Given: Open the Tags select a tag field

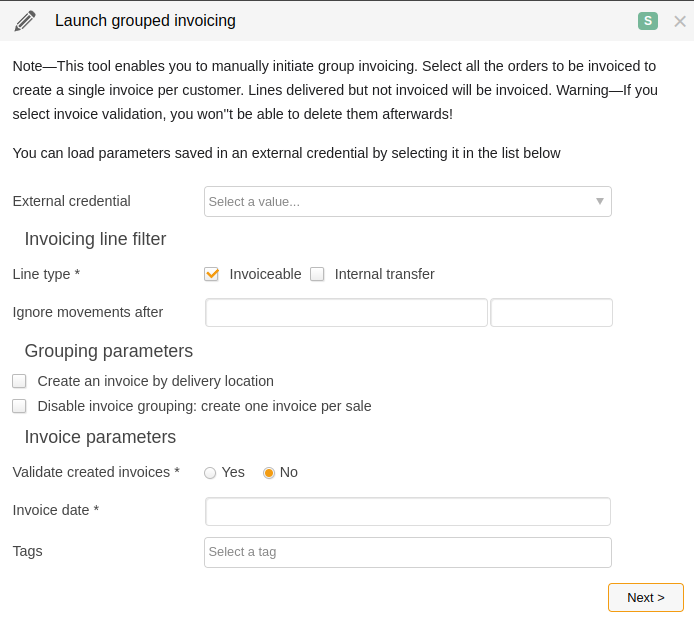Looking at the screenshot, I should 408,552.
